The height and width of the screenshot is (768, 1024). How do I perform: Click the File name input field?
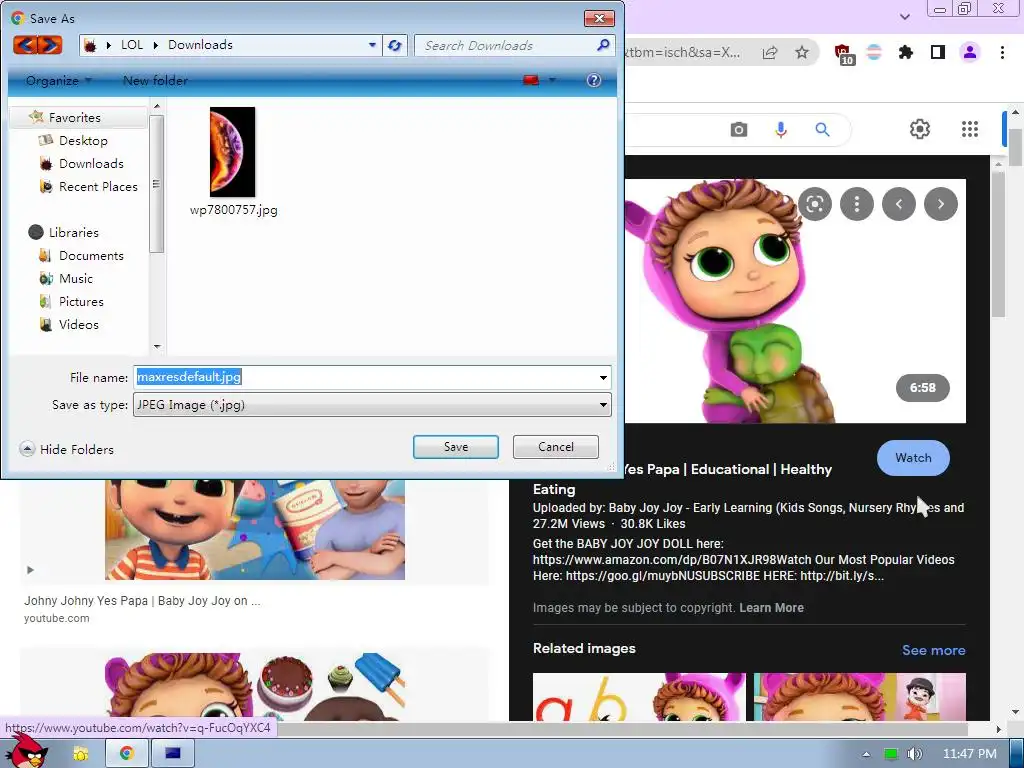(366, 377)
